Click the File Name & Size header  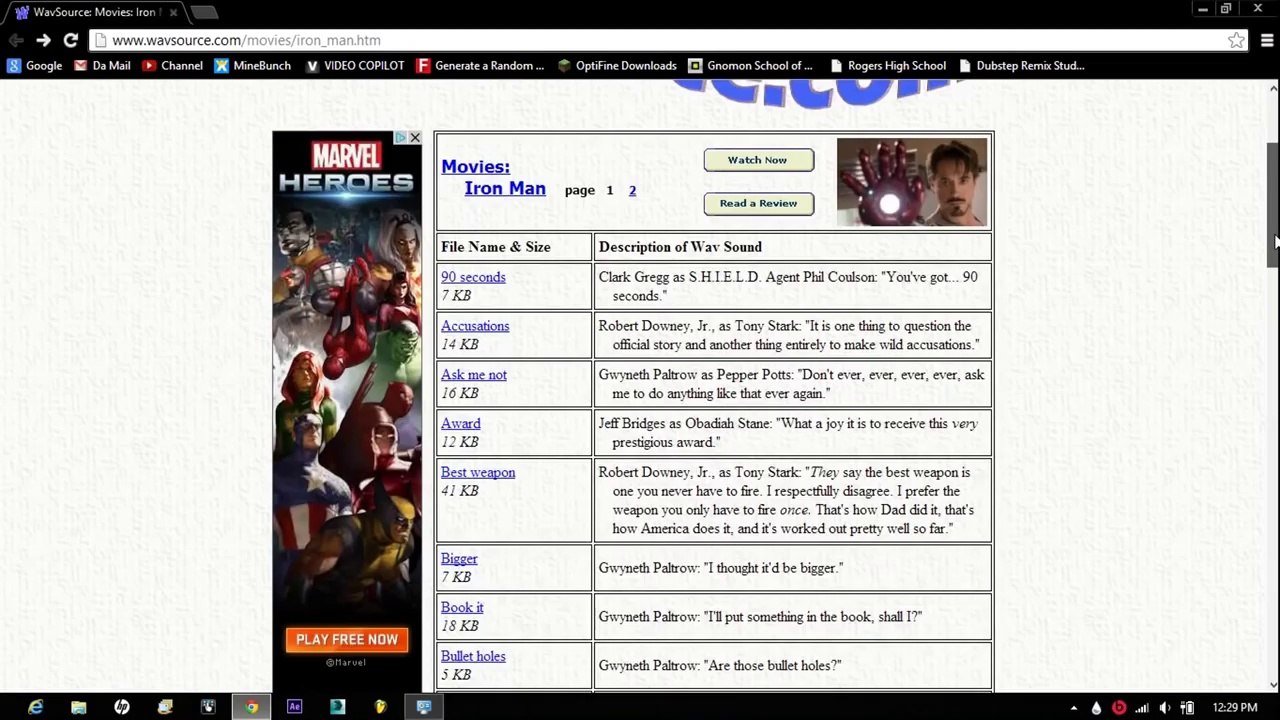(496, 247)
